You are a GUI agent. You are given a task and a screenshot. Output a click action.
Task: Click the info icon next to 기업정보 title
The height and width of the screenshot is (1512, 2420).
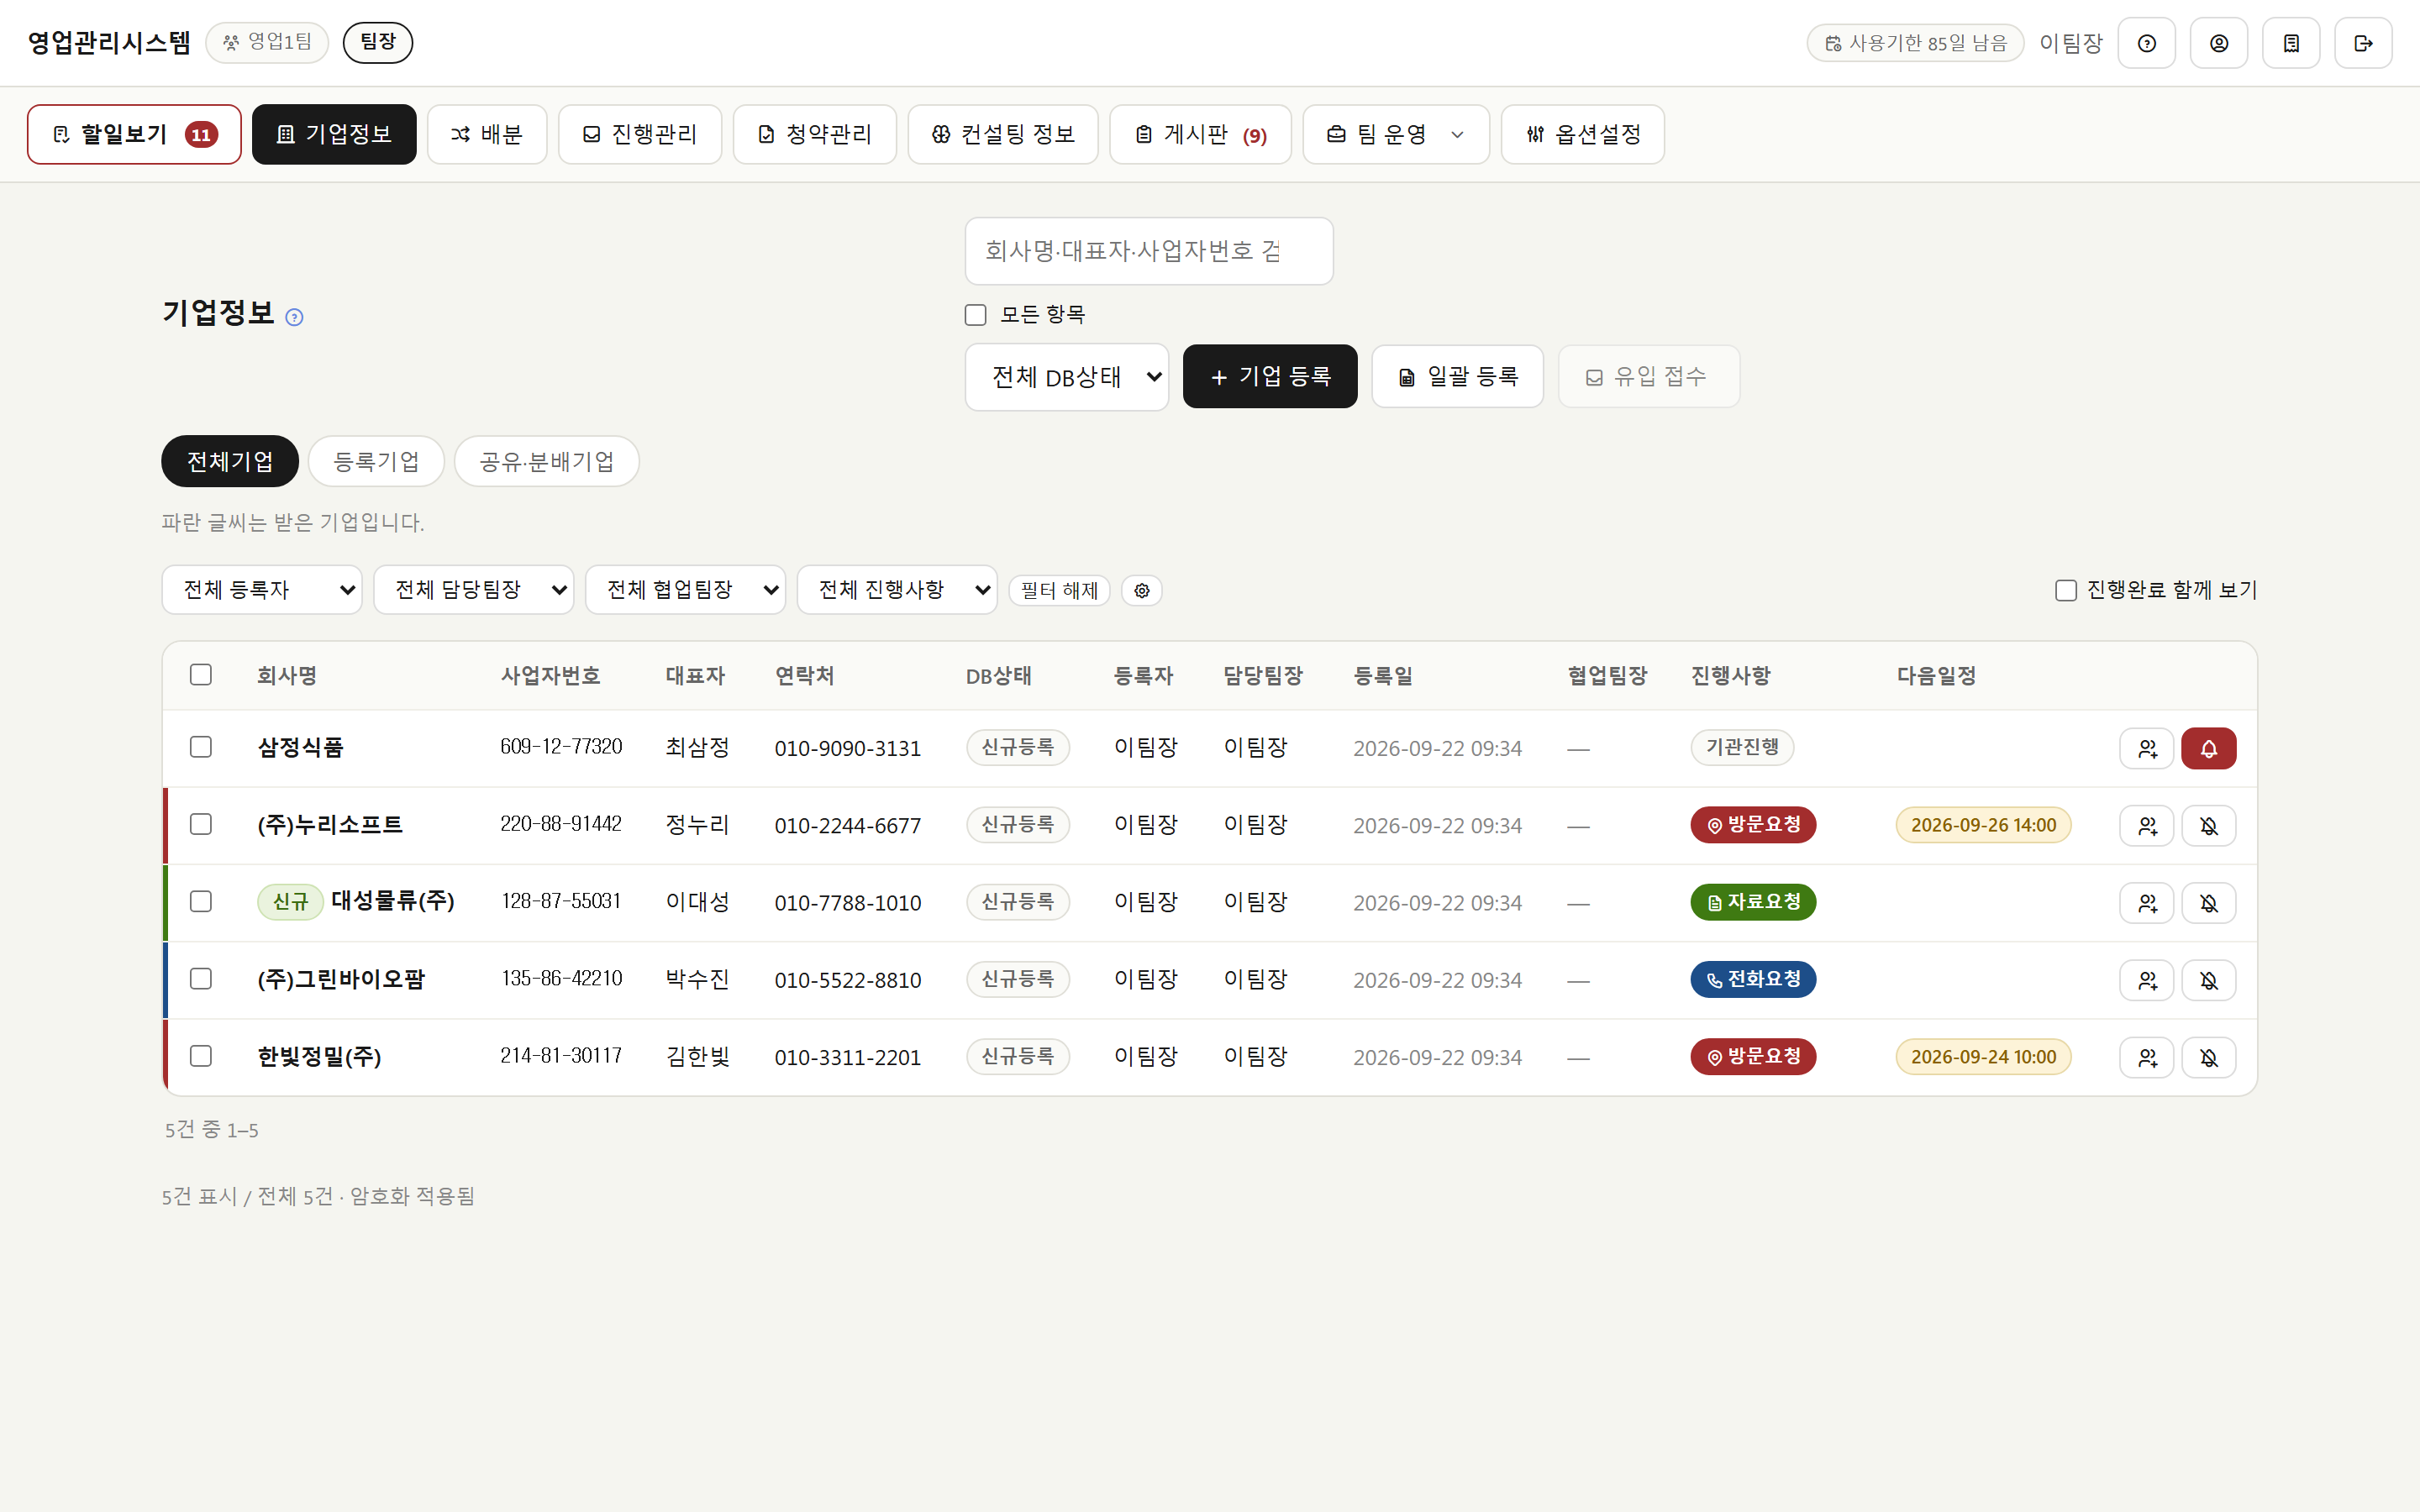(x=294, y=317)
